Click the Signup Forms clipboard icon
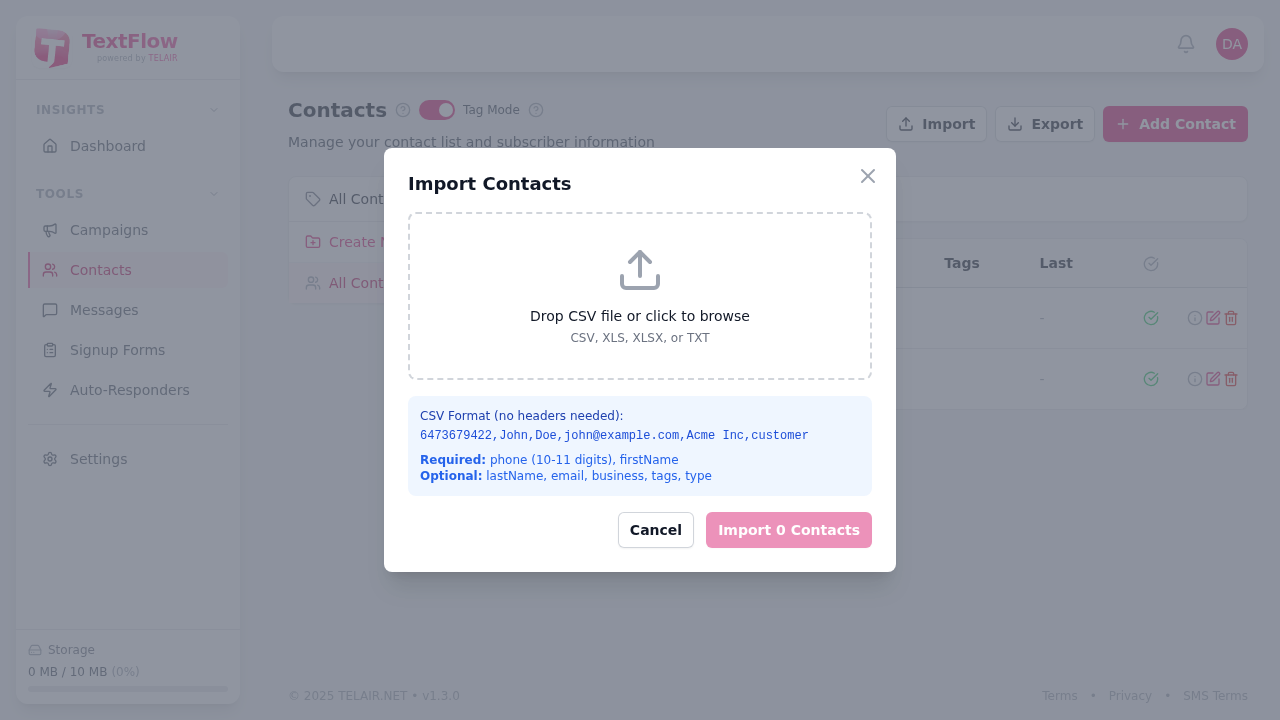Viewport: 1280px width, 720px height. click(x=51, y=350)
